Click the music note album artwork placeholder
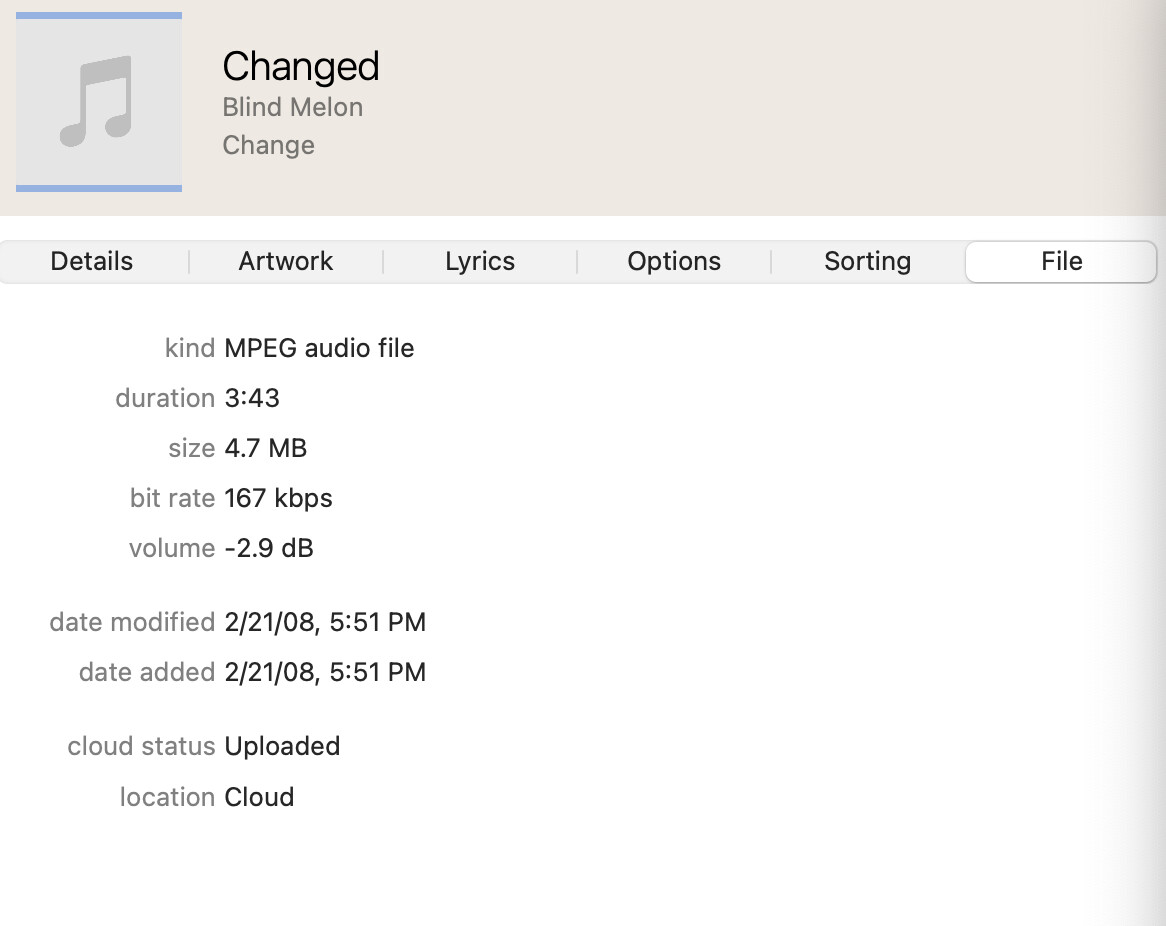Screen dimensions: 1166x926 99,102
